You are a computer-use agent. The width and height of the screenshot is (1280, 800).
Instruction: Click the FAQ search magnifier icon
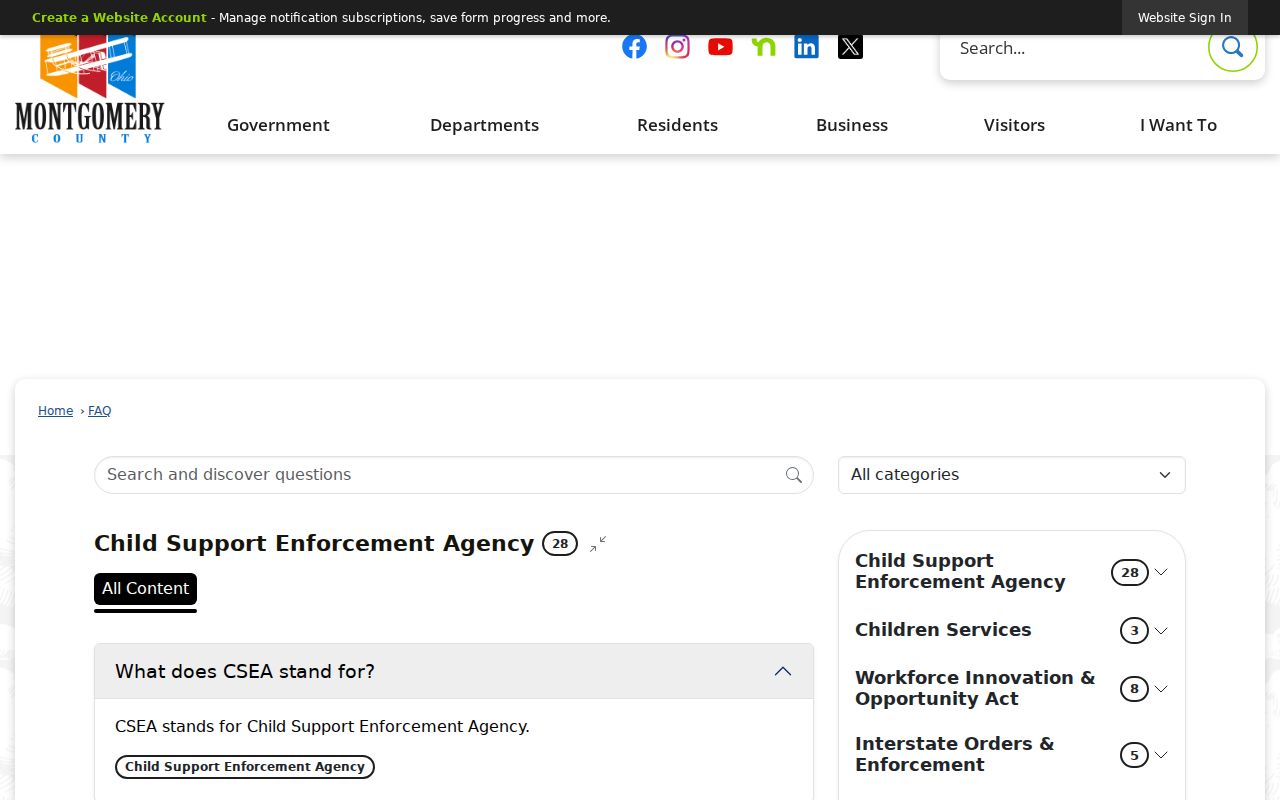point(794,475)
